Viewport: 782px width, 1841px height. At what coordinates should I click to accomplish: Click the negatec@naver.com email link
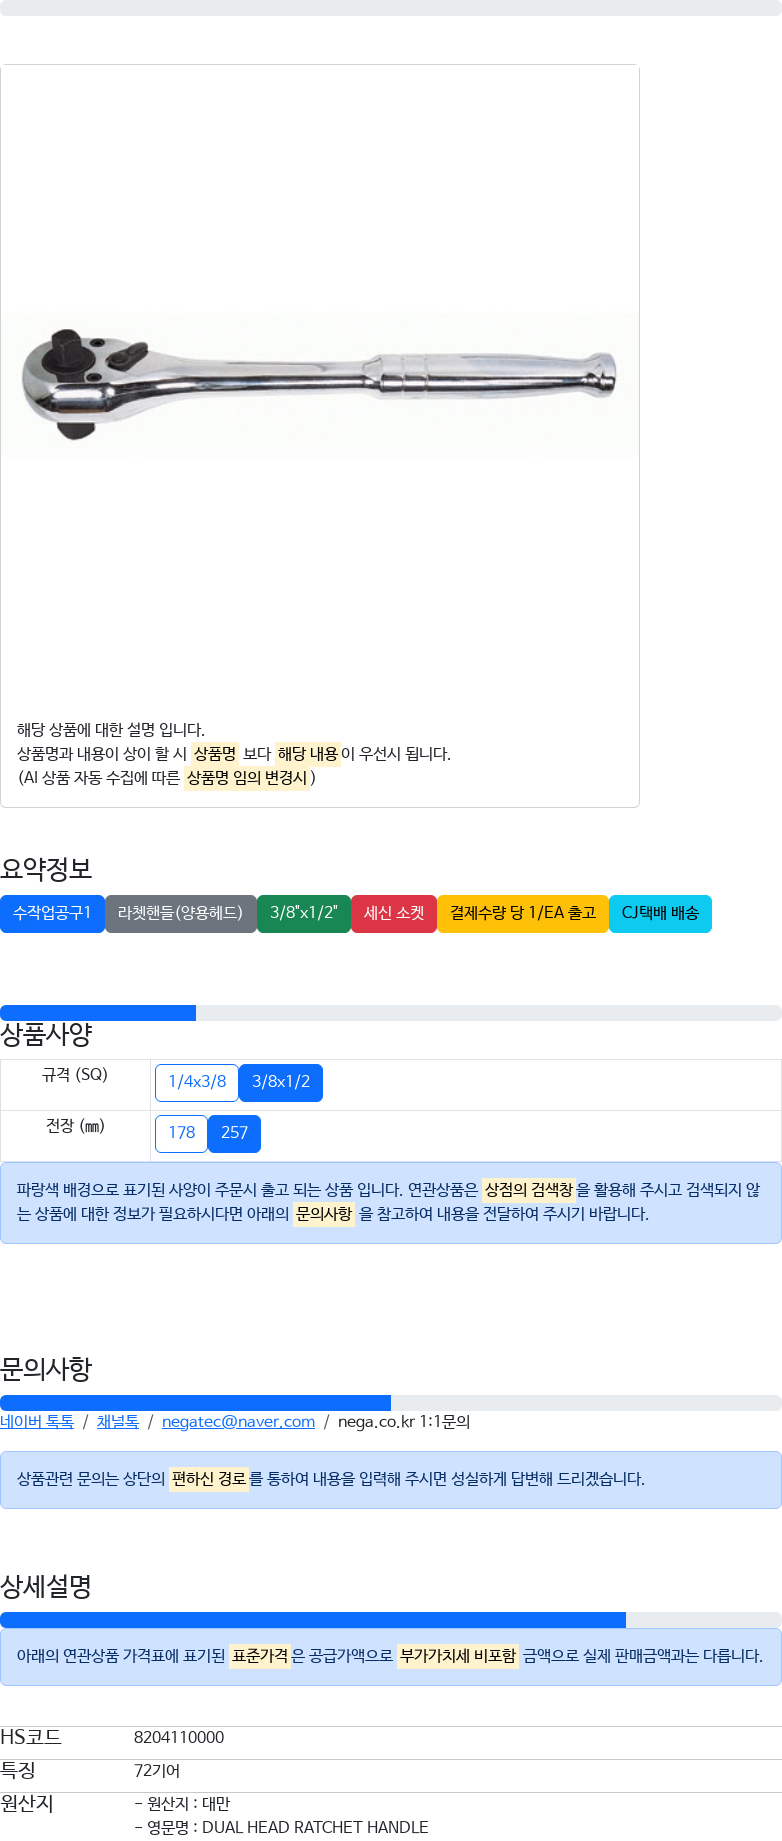point(238,1422)
